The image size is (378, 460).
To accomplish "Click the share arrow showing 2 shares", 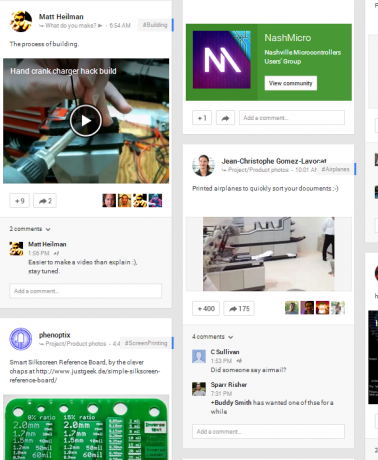I will (45, 201).
